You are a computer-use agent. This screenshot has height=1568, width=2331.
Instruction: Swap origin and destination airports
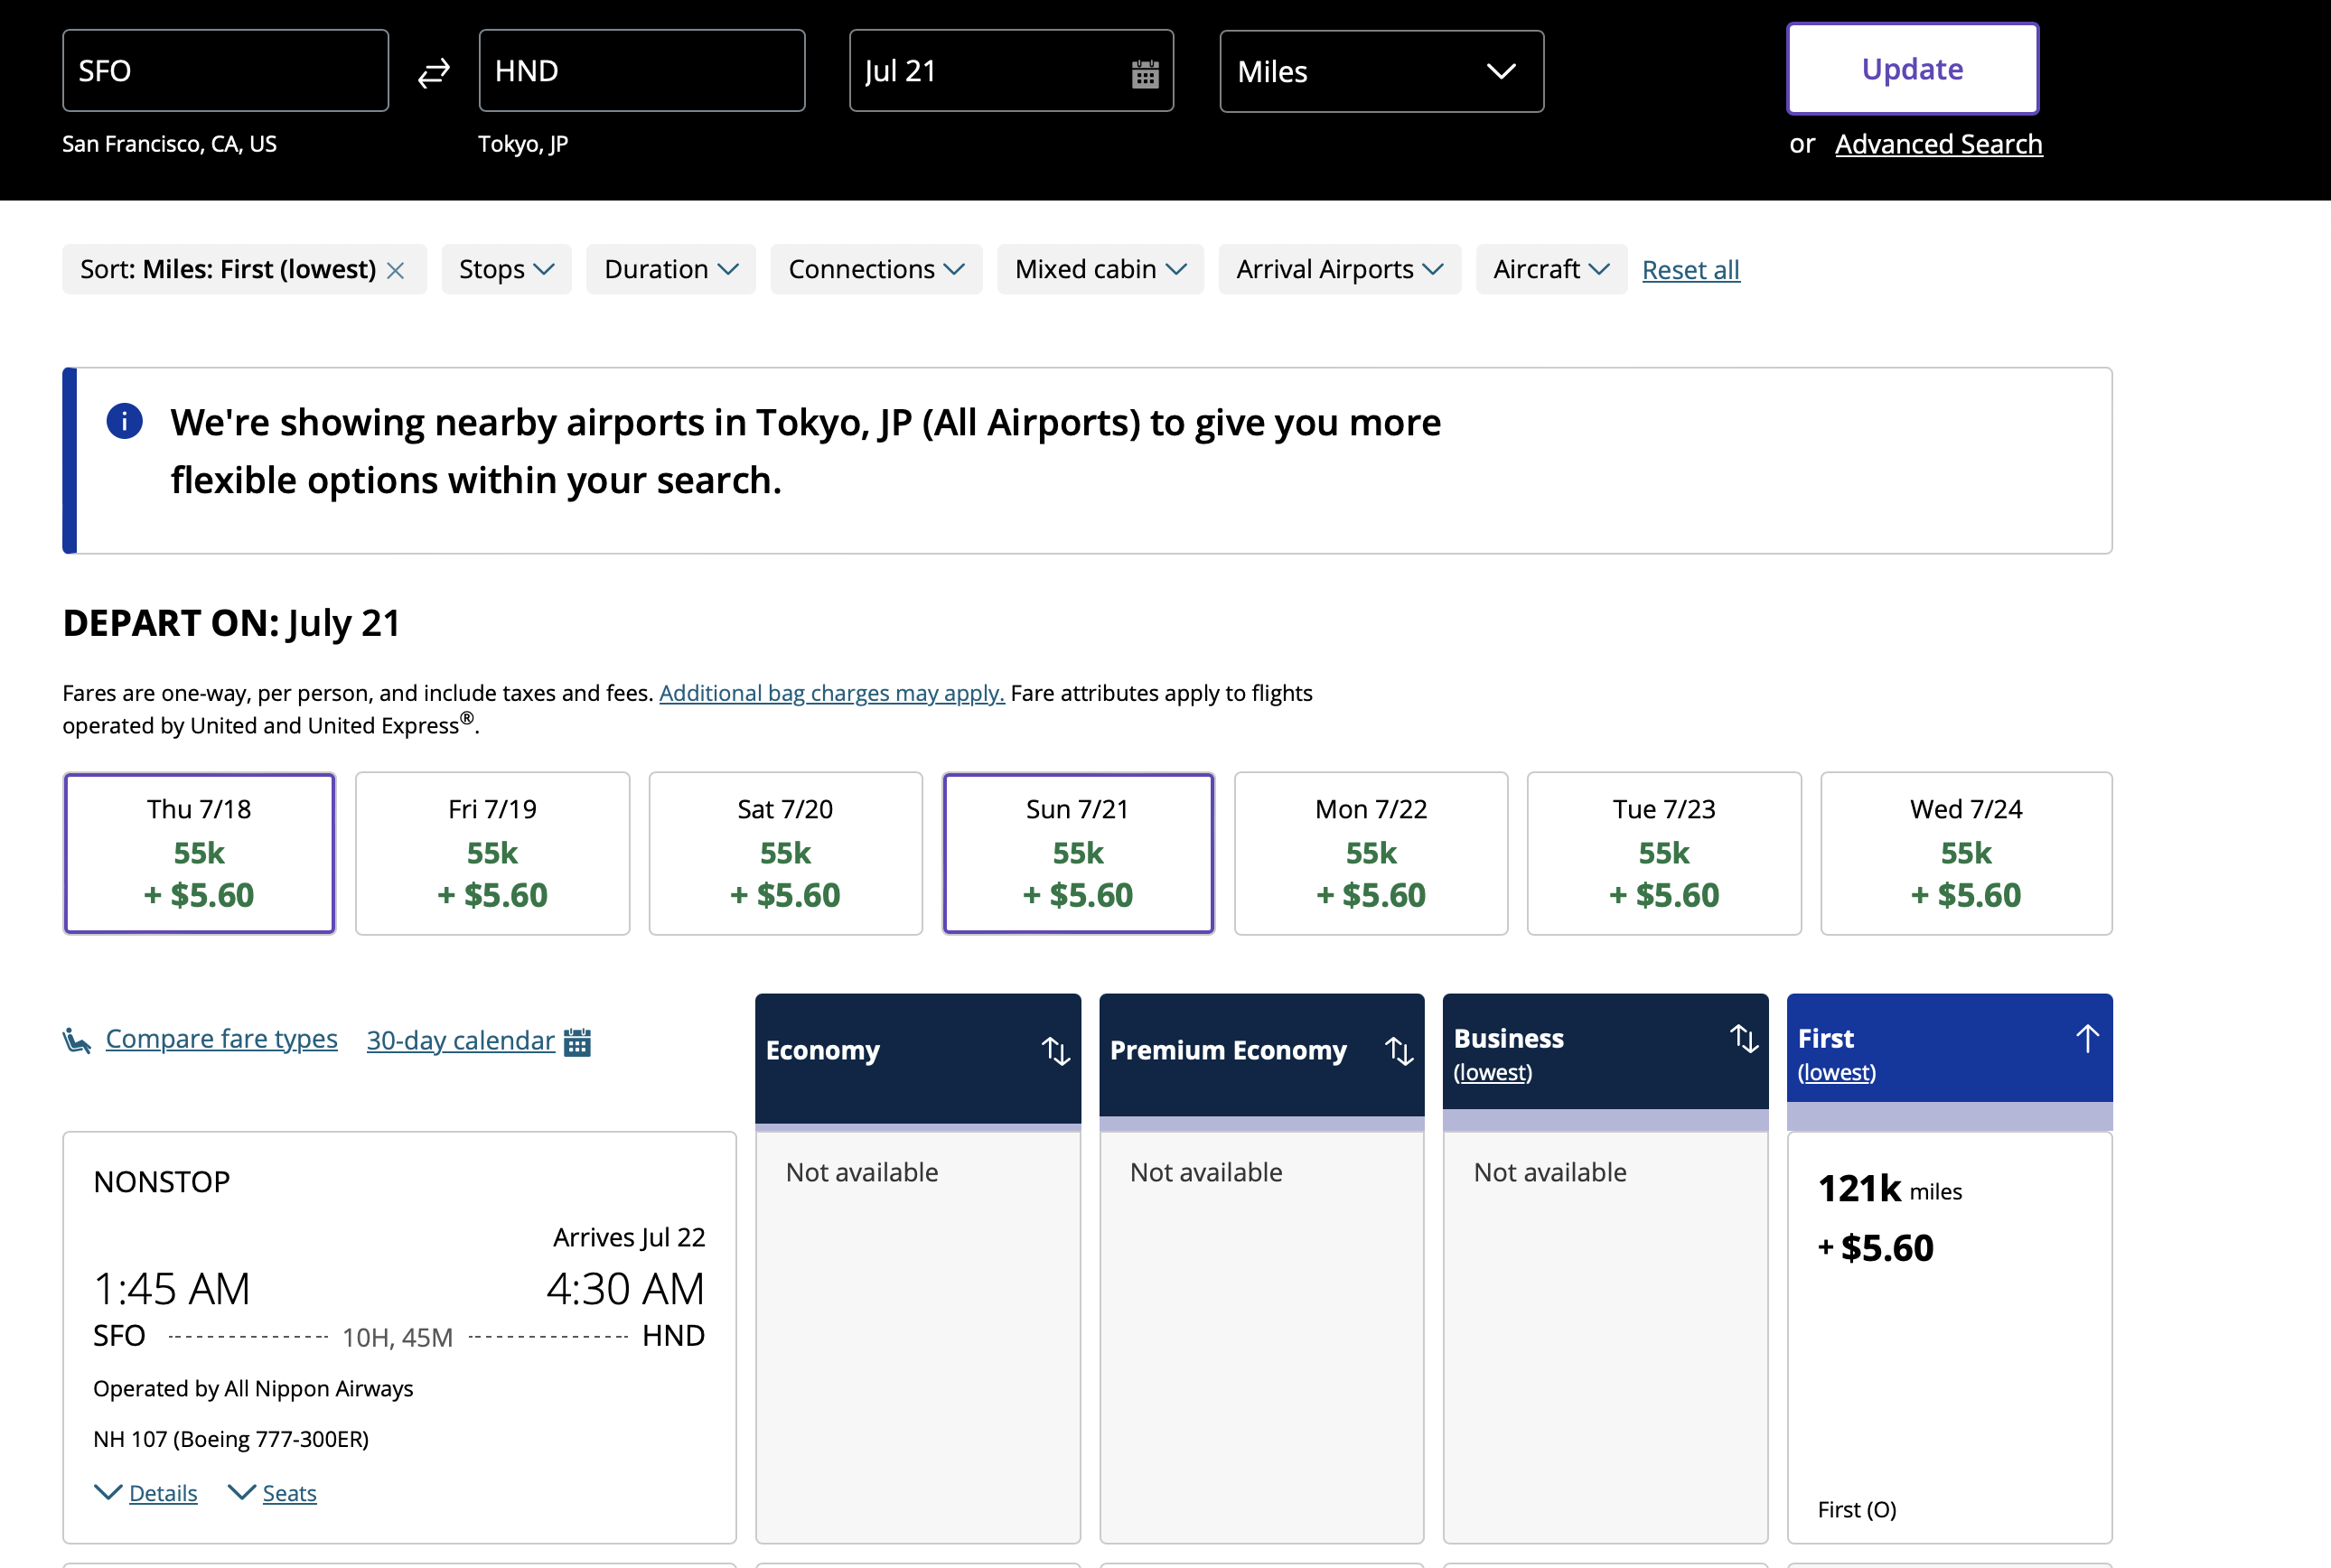click(x=434, y=72)
